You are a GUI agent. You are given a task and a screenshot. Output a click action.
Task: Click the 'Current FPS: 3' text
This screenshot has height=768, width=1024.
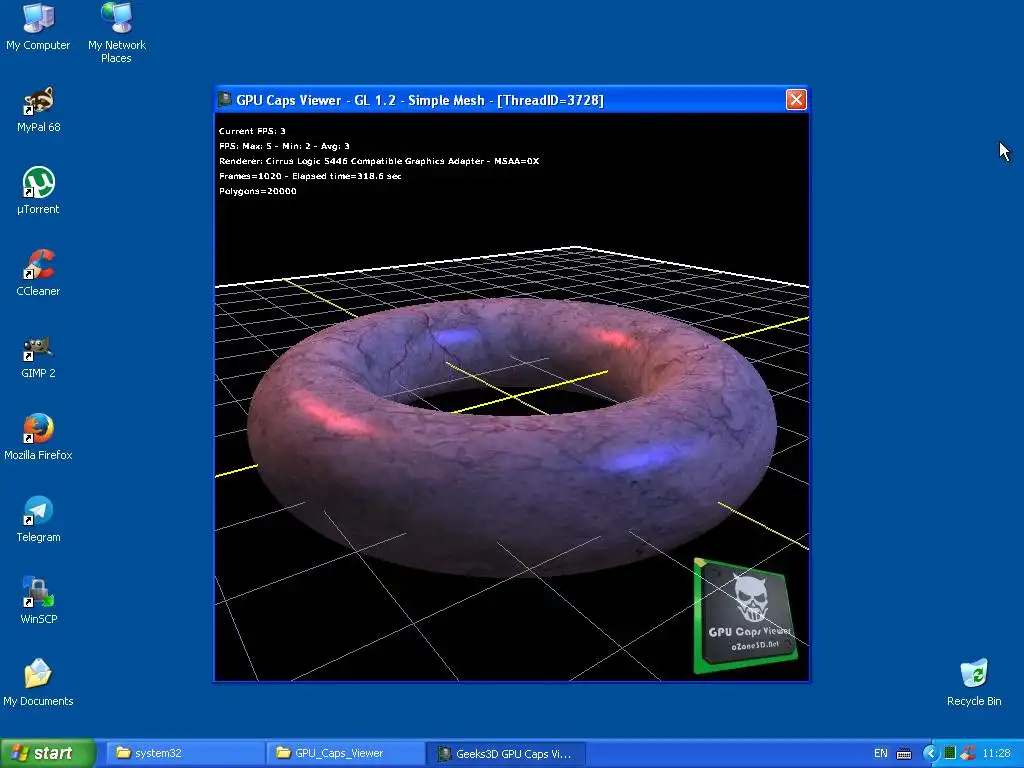click(252, 131)
